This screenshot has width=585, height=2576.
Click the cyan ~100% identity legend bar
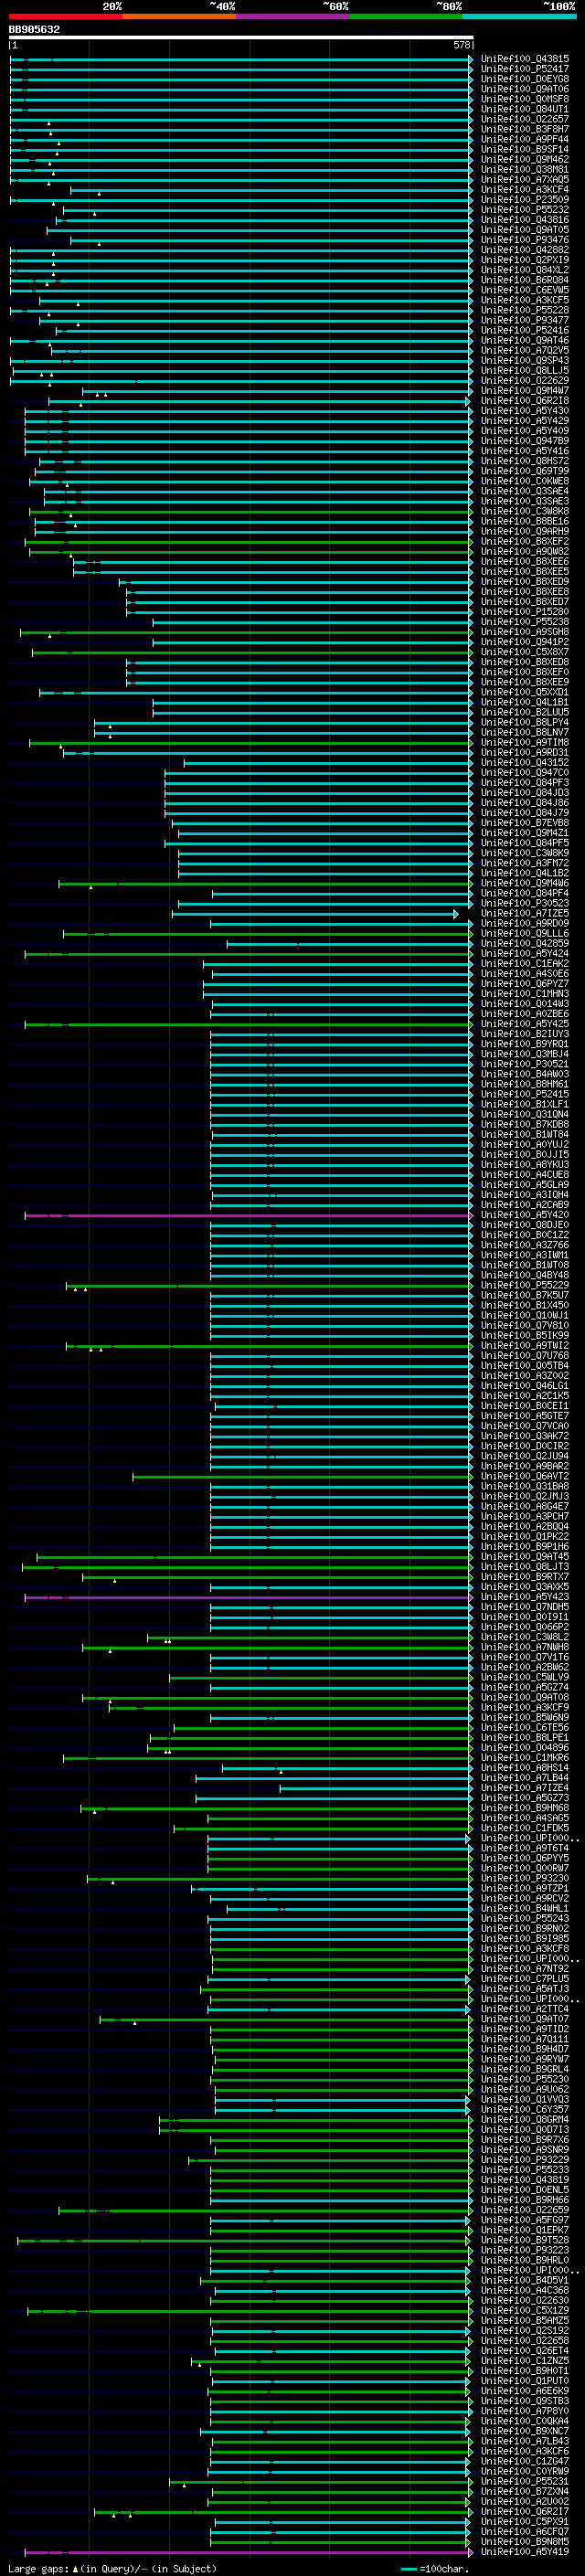pos(519,16)
